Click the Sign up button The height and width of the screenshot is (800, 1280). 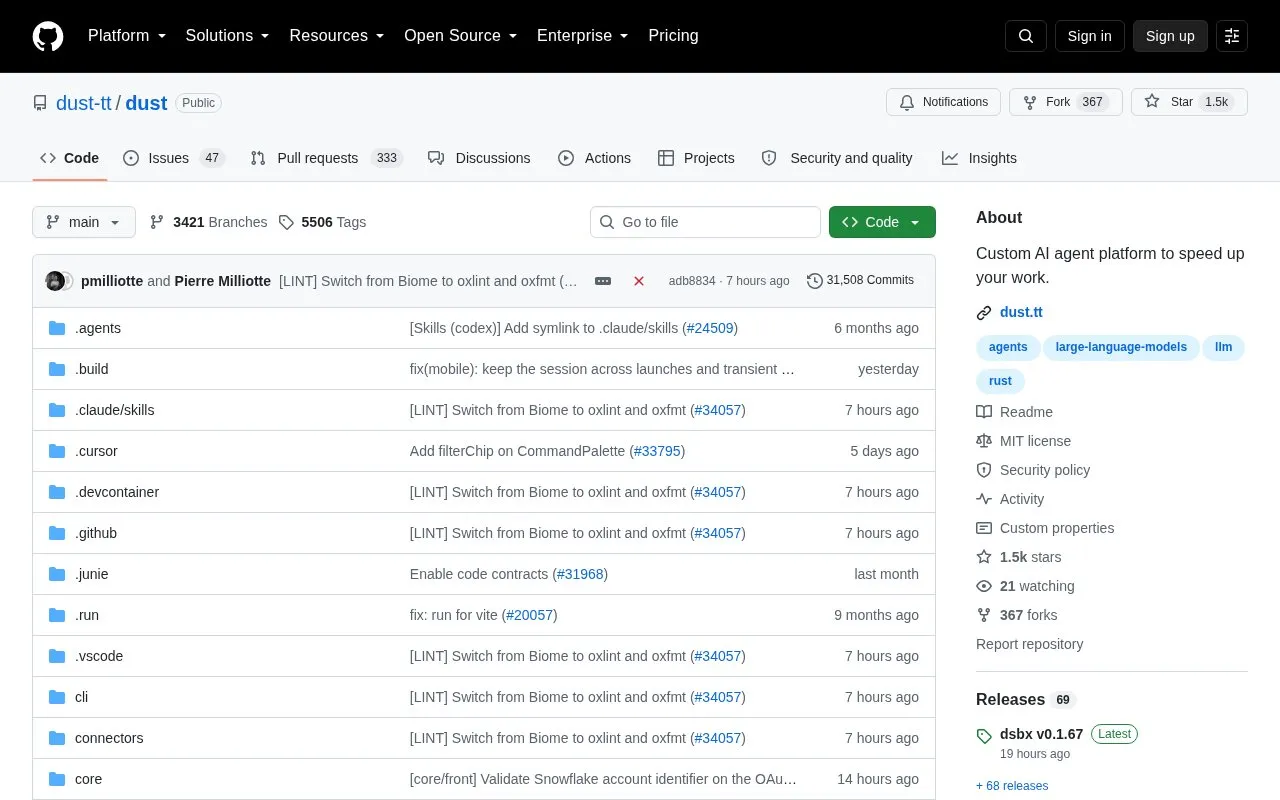[1170, 36]
